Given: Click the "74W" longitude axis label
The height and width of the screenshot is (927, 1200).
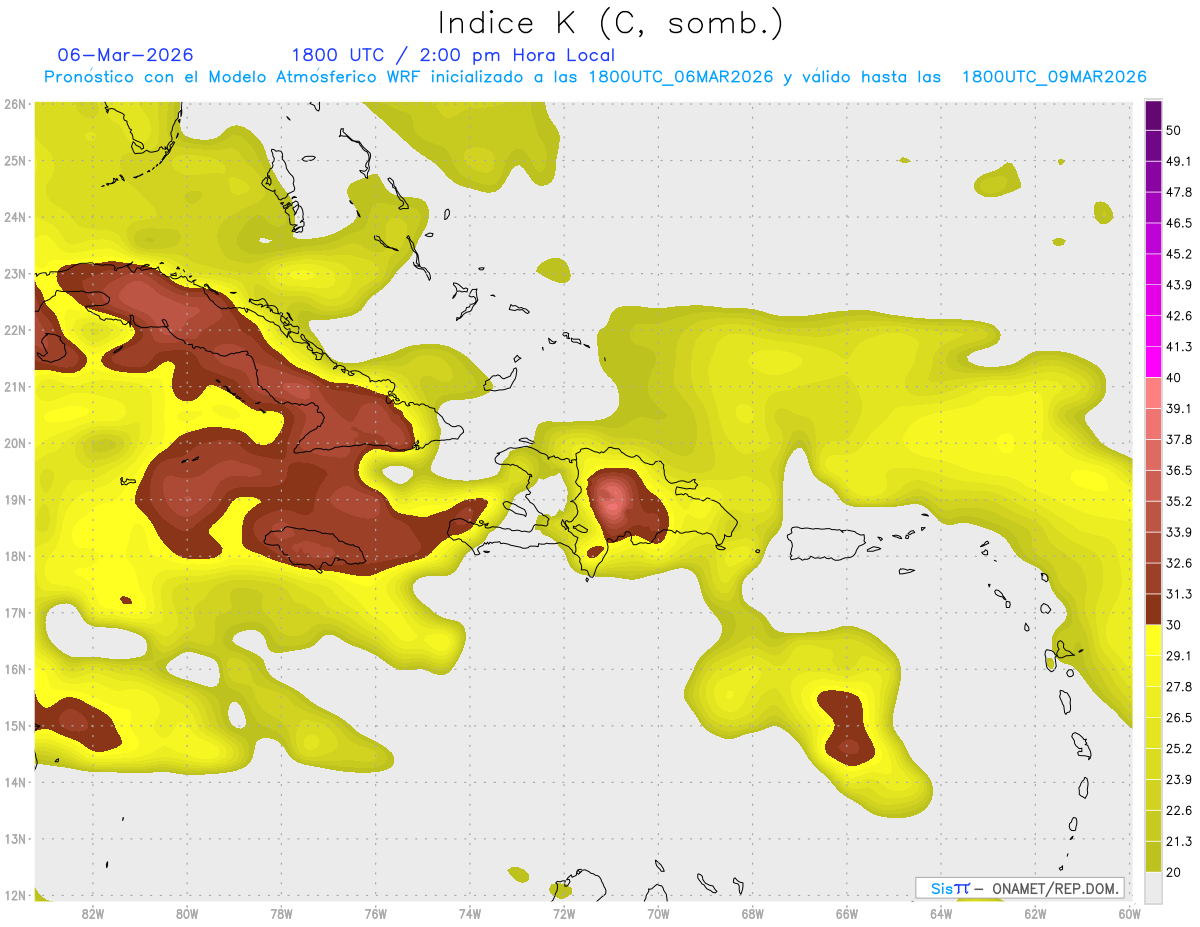Looking at the screenshot, I should coord(470,914).
